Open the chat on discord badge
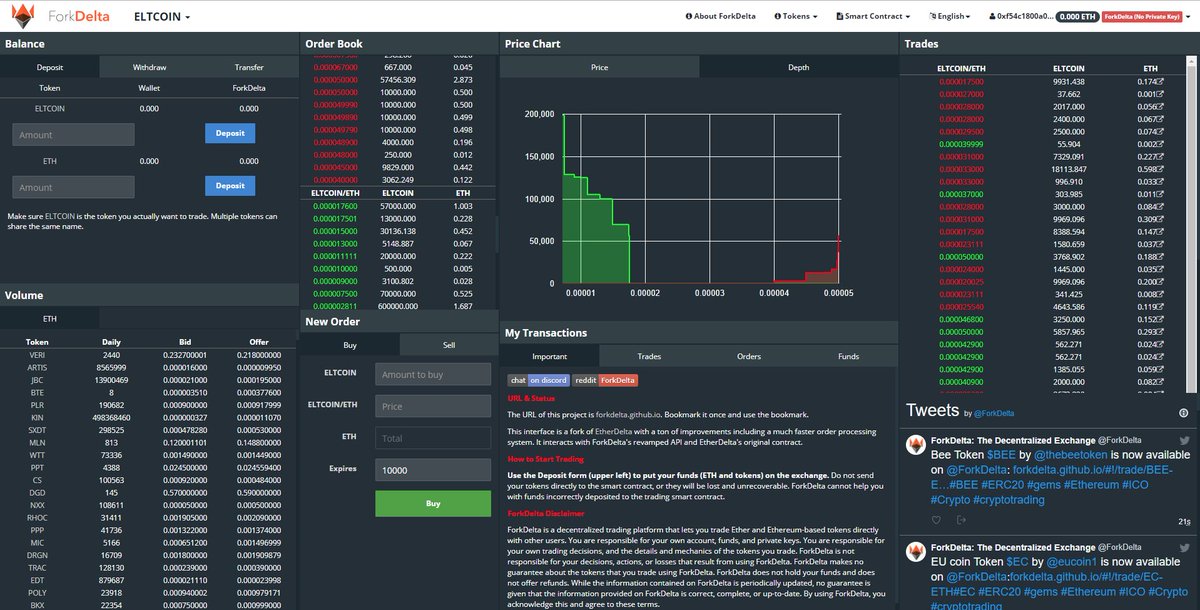The image size is (1200, 610). point(539,380)
